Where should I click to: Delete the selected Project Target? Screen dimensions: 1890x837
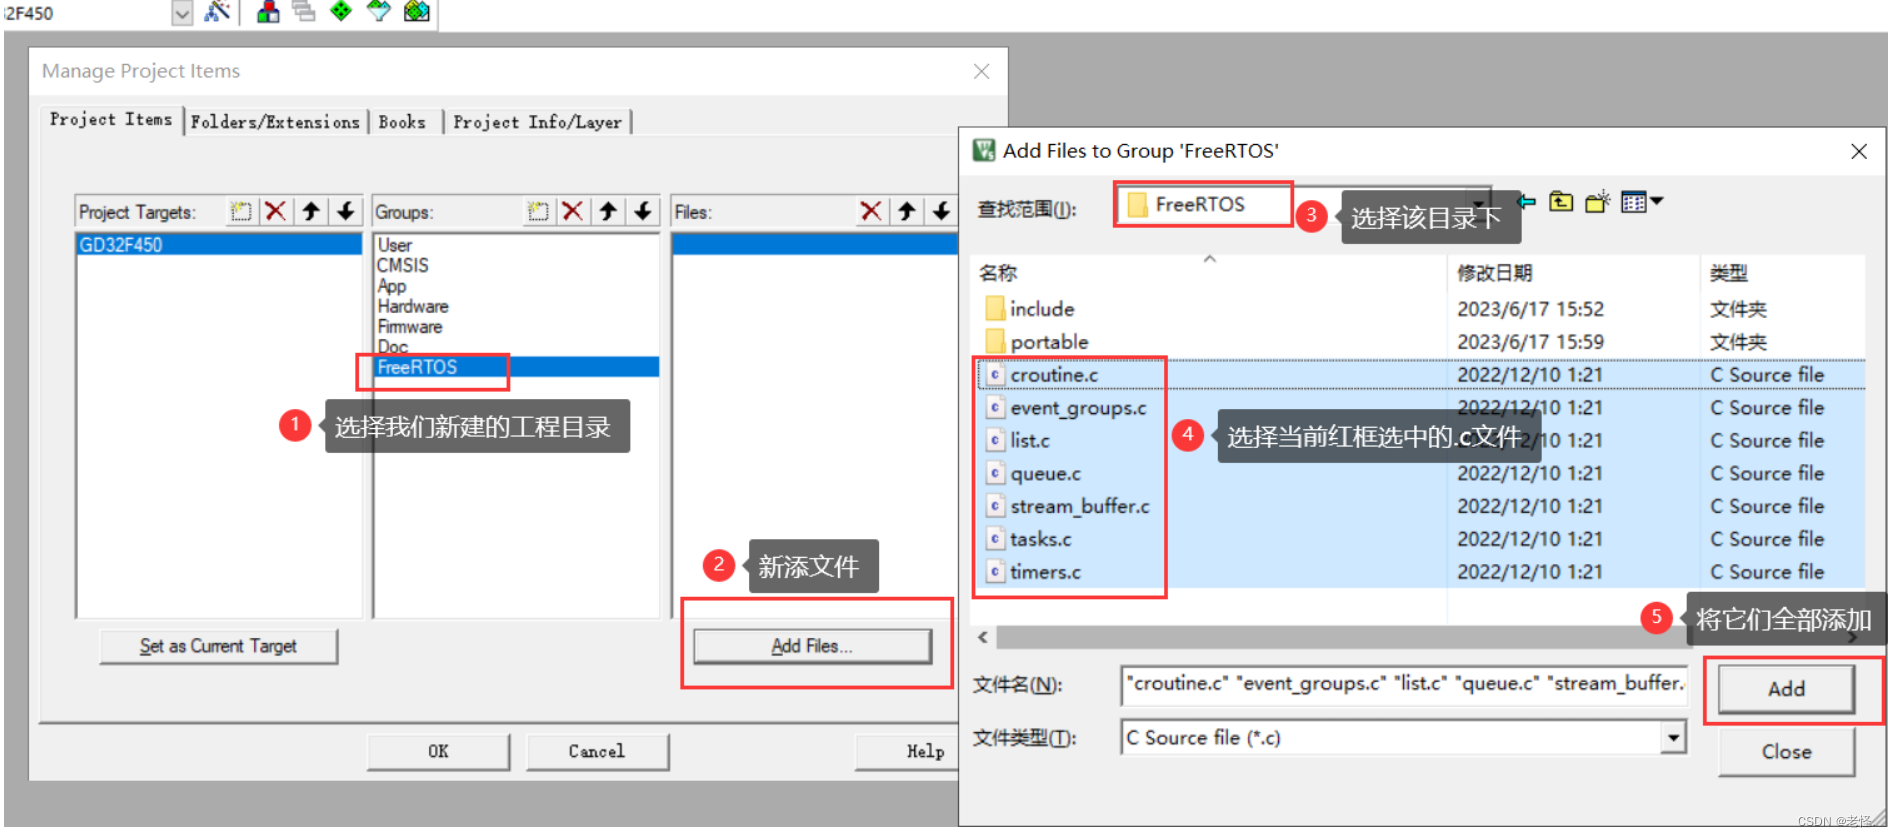click(276, 211)
